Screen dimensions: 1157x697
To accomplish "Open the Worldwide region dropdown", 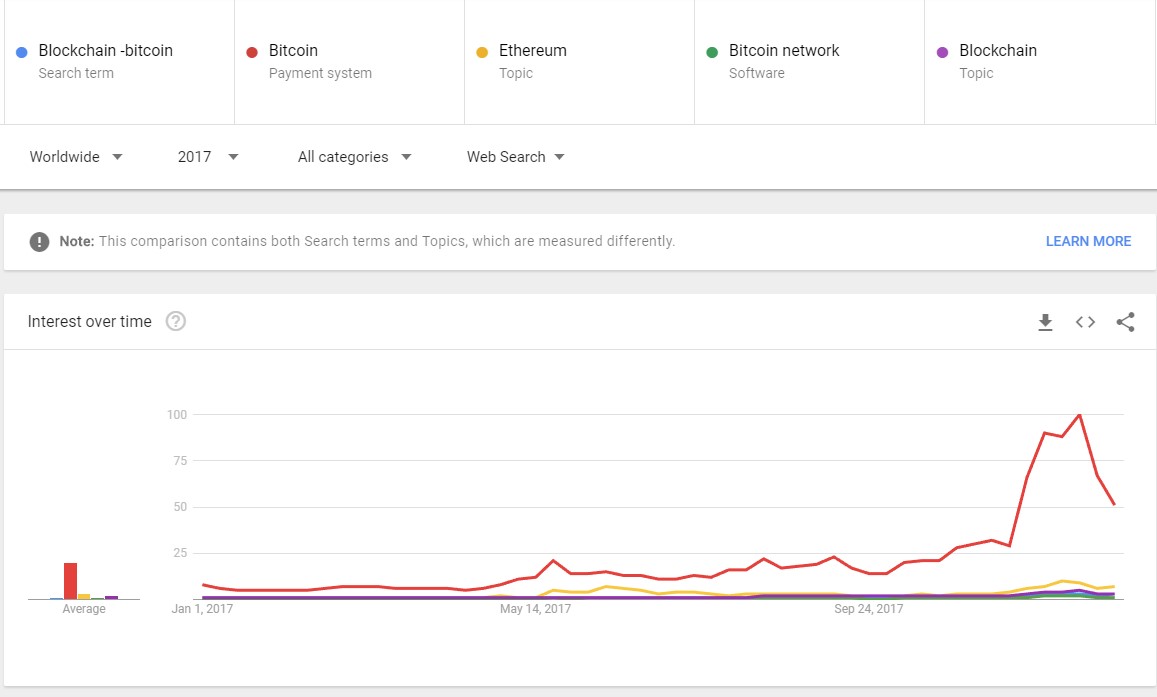I will (x=76, y=157).
